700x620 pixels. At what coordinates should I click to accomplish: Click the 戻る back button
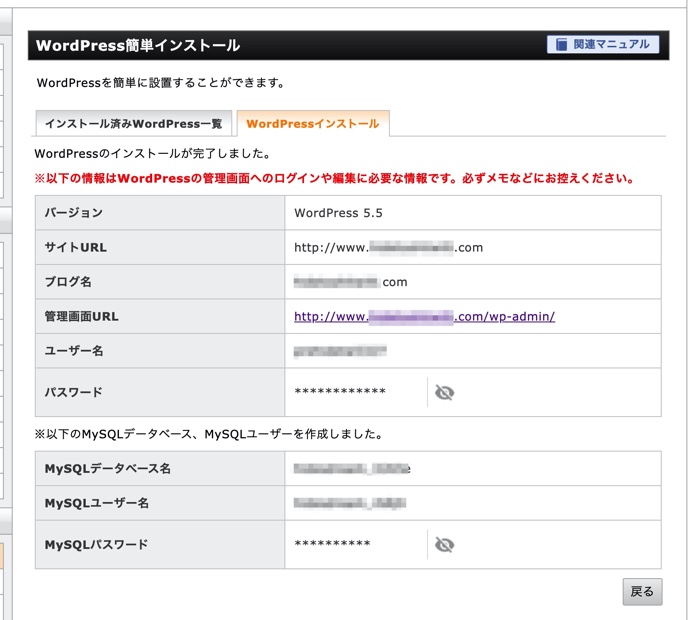click(x=642, y=592)
